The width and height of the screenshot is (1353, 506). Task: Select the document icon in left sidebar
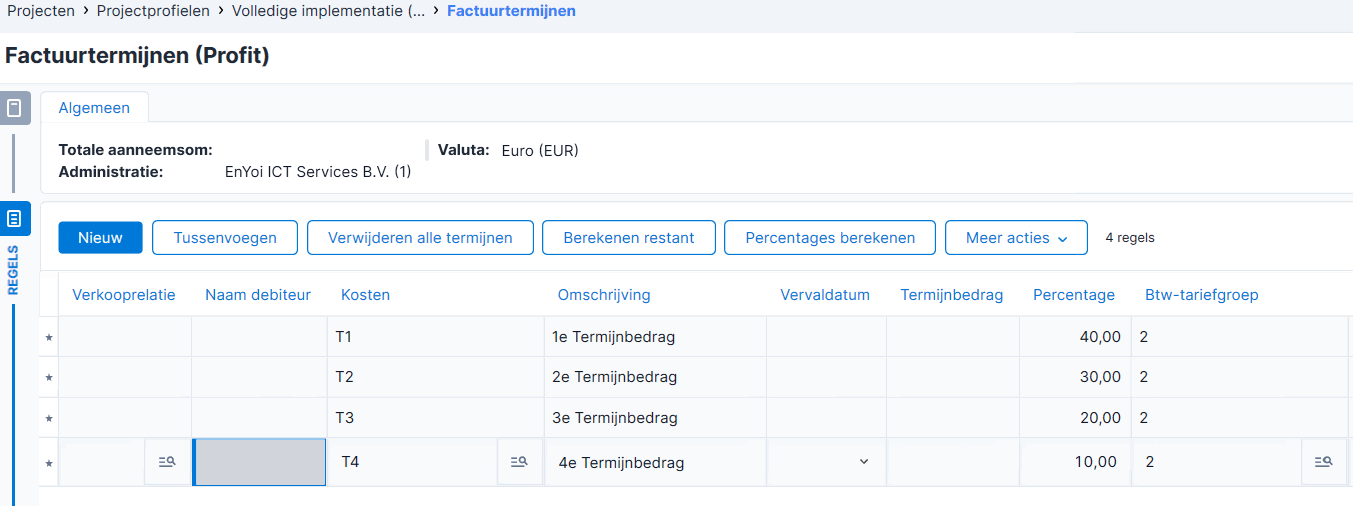tap(14, 108)
